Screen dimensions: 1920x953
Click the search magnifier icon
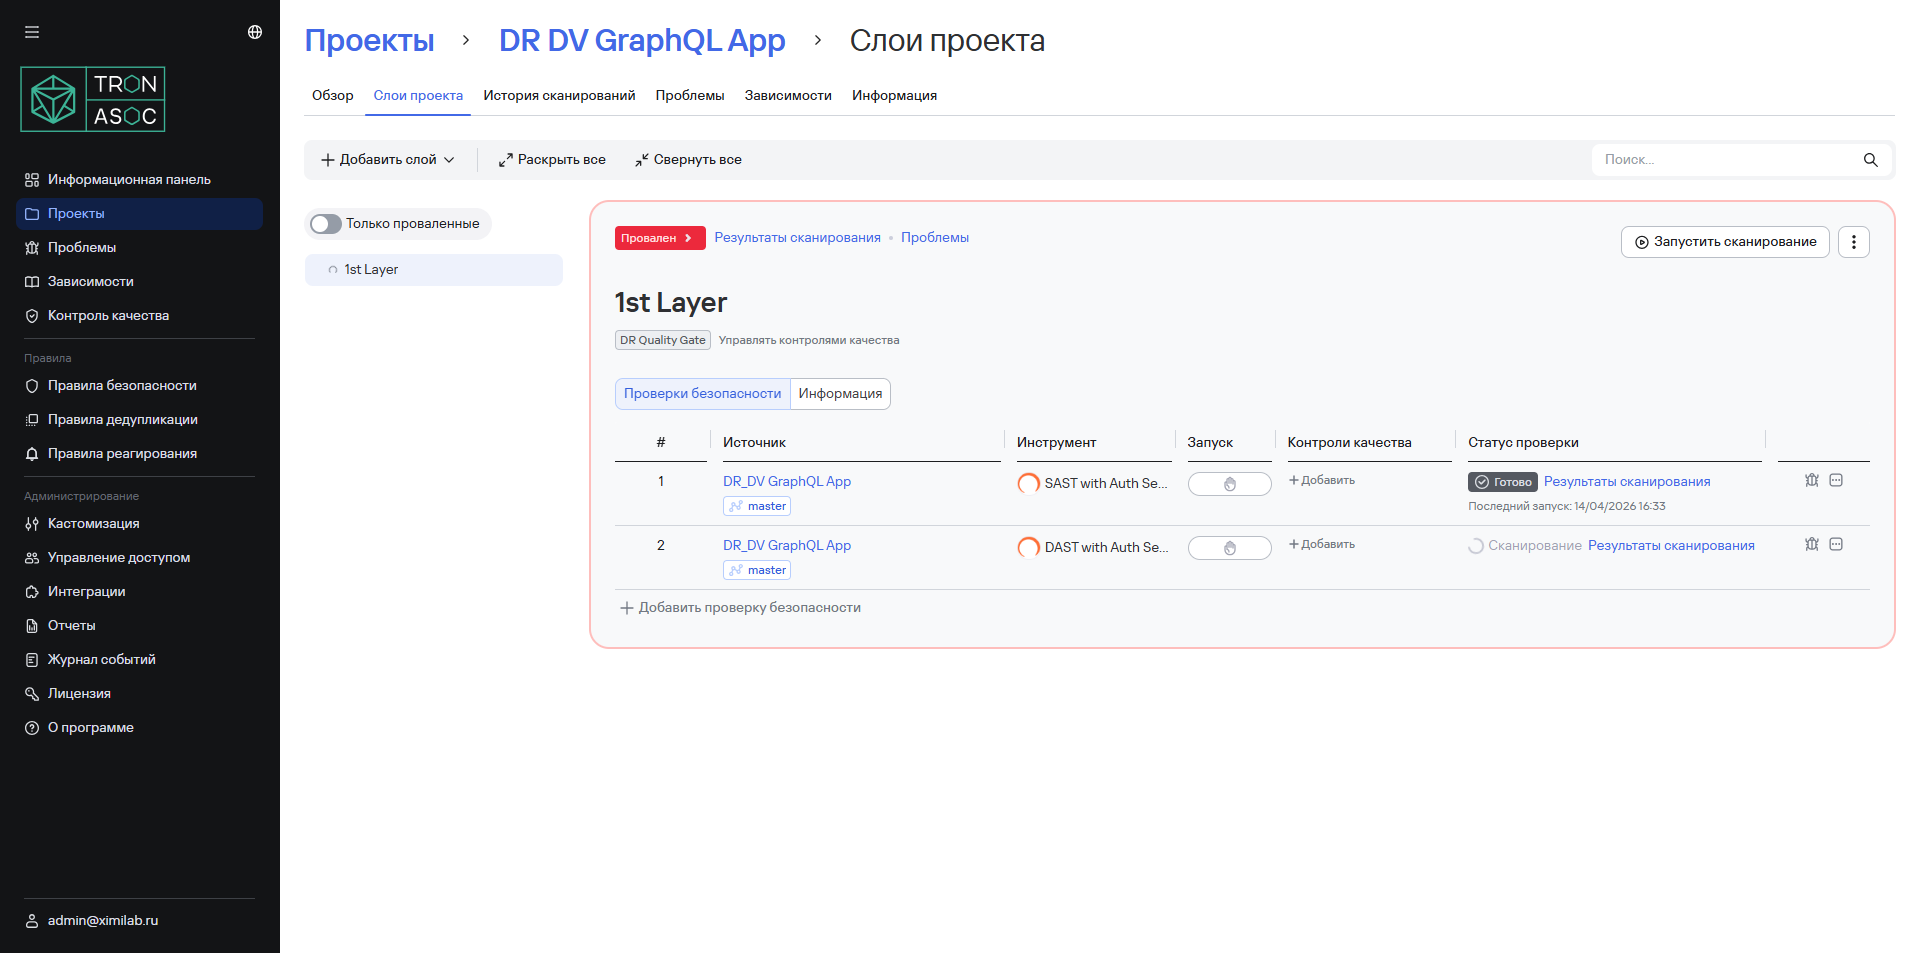click(1870, 160)
